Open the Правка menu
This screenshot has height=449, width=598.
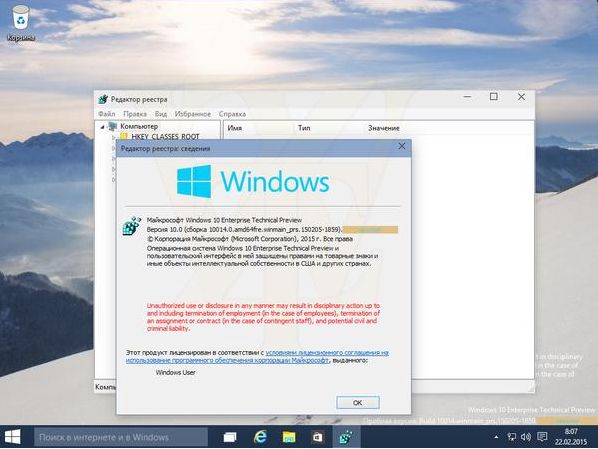[x=135, y=114]
